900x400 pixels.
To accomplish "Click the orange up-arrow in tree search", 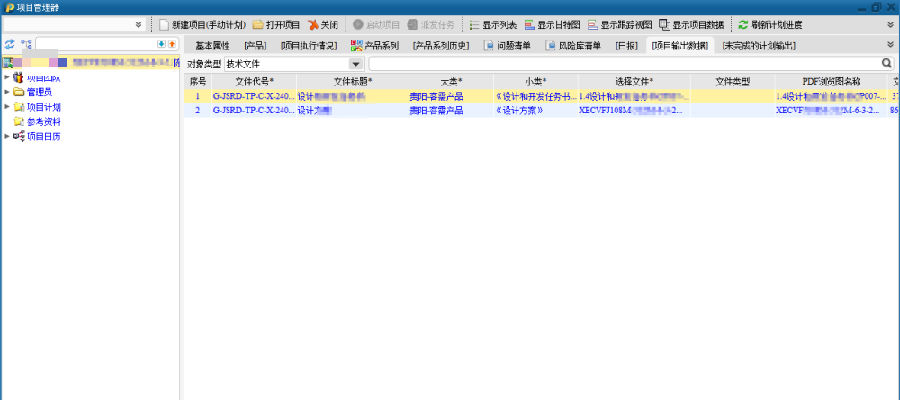I will [172, 44].
